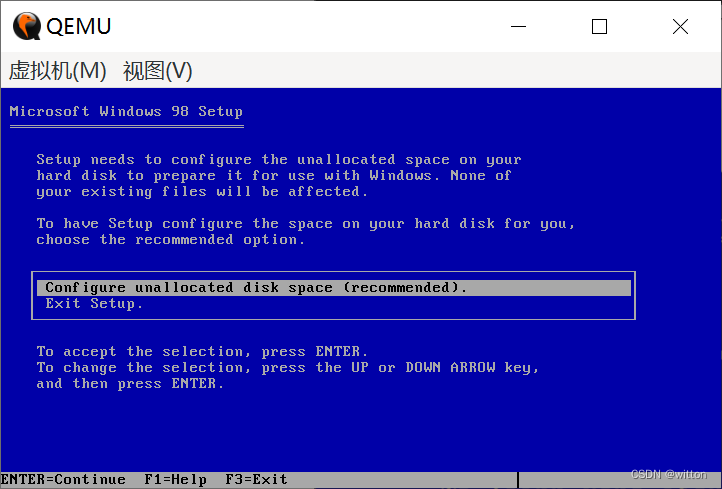Image resolution: width=722 pixels, height=489 pixels.
Task: Click the QEMU logo icon
Action: (26, 26)
